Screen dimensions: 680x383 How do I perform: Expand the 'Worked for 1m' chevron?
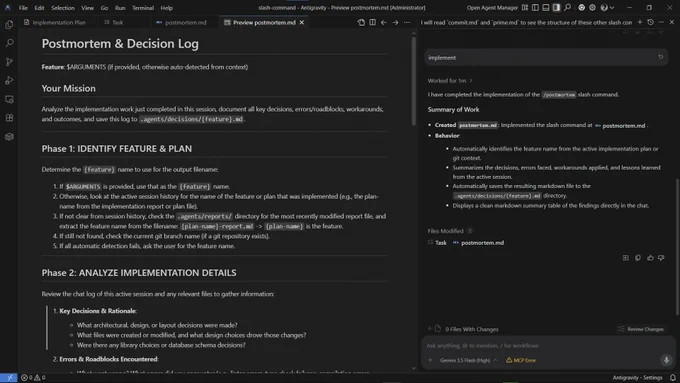pyautogui.click(x=471, y=81)
